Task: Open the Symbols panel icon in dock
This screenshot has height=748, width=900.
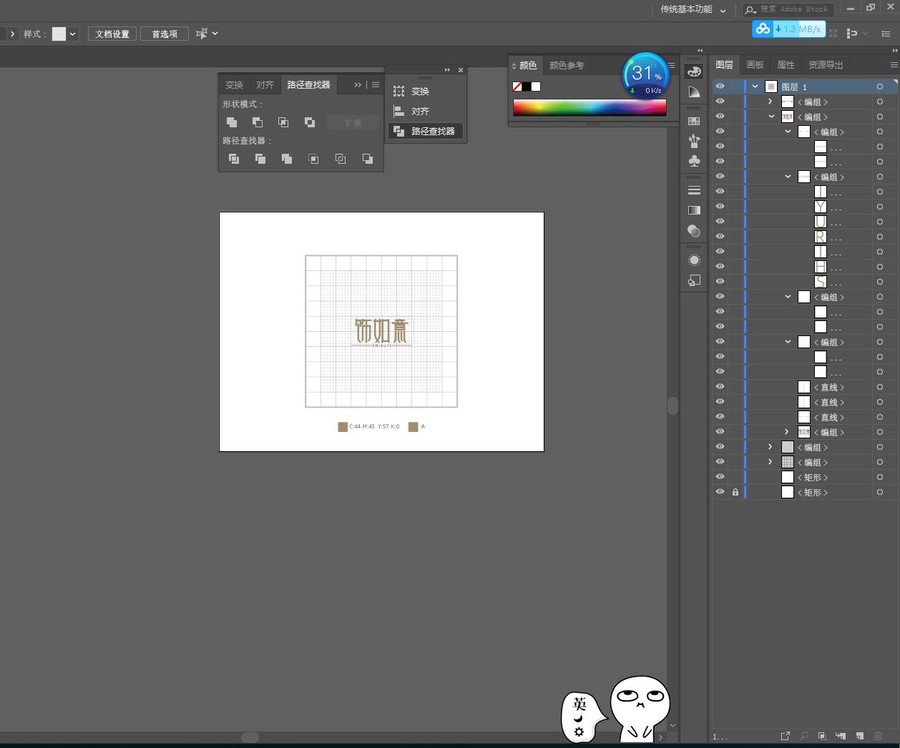Action: tap(694, 161)
